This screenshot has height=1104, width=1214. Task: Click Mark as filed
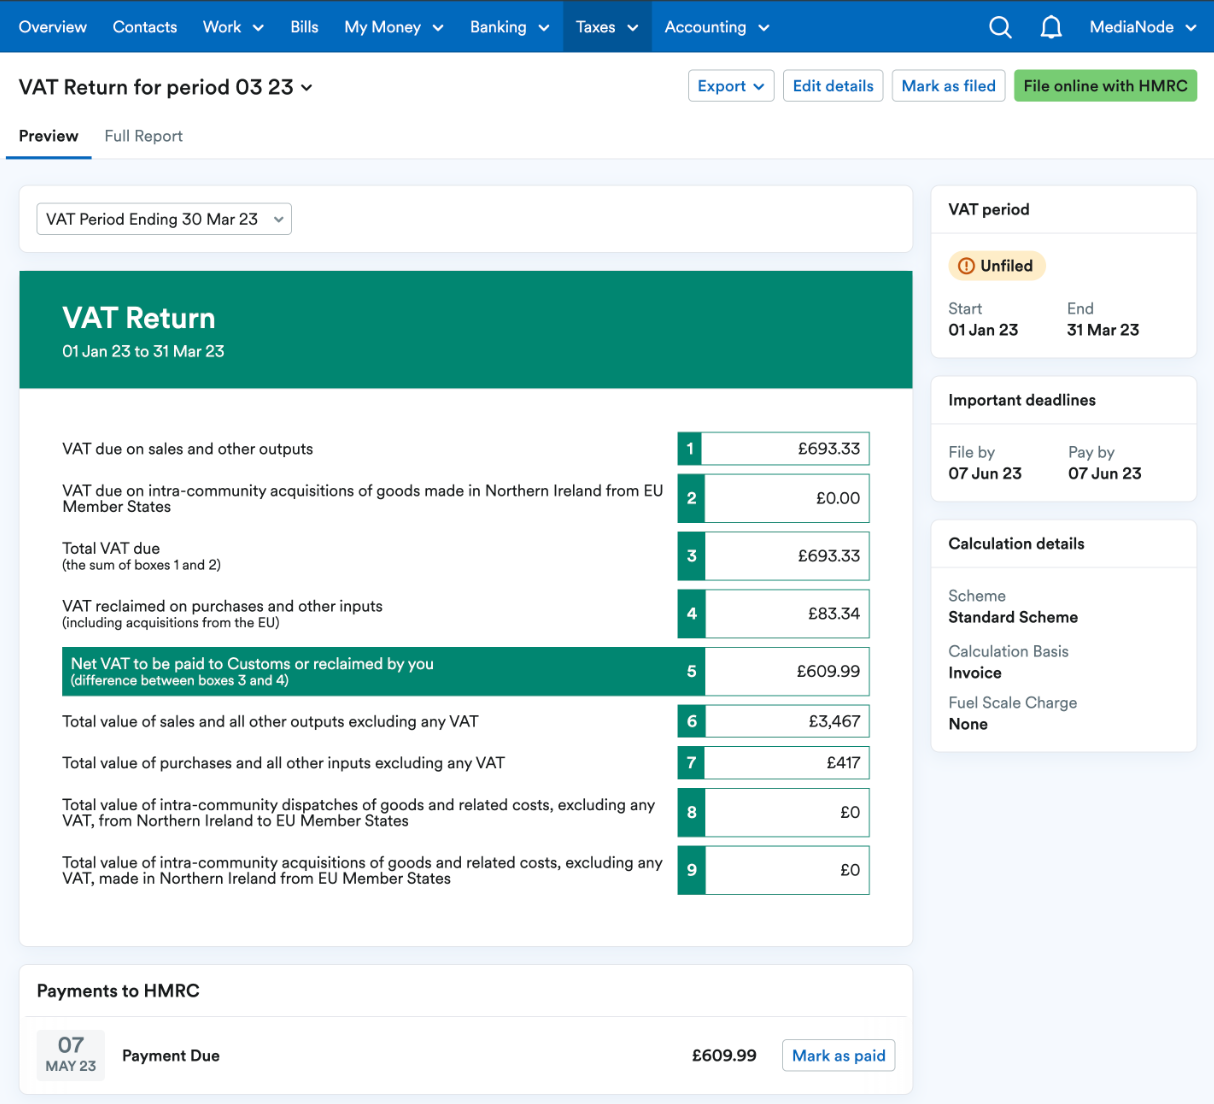point(948,86)
